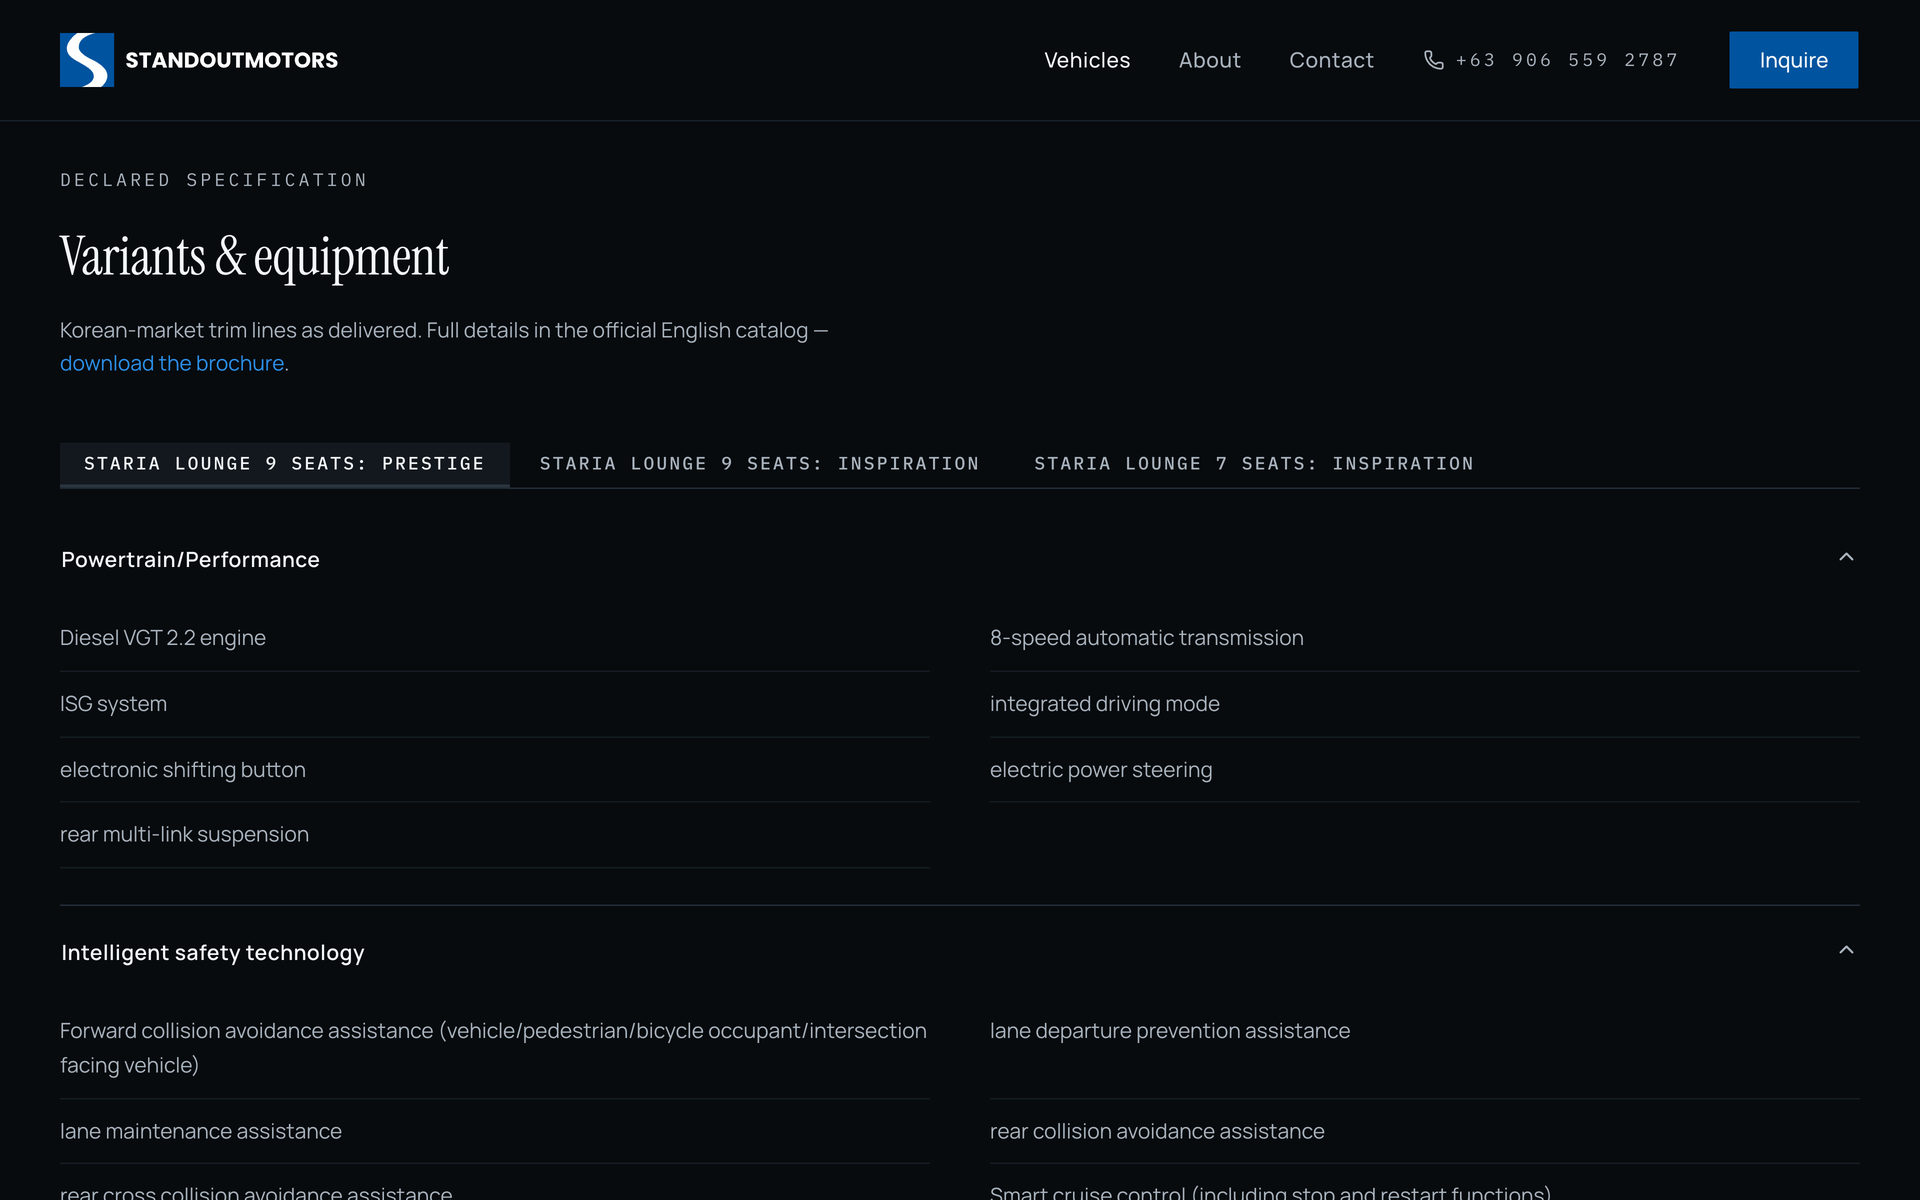Click the electric power steering entry
This screenshot has width=1920, height=1200.
click(1100, 770)
